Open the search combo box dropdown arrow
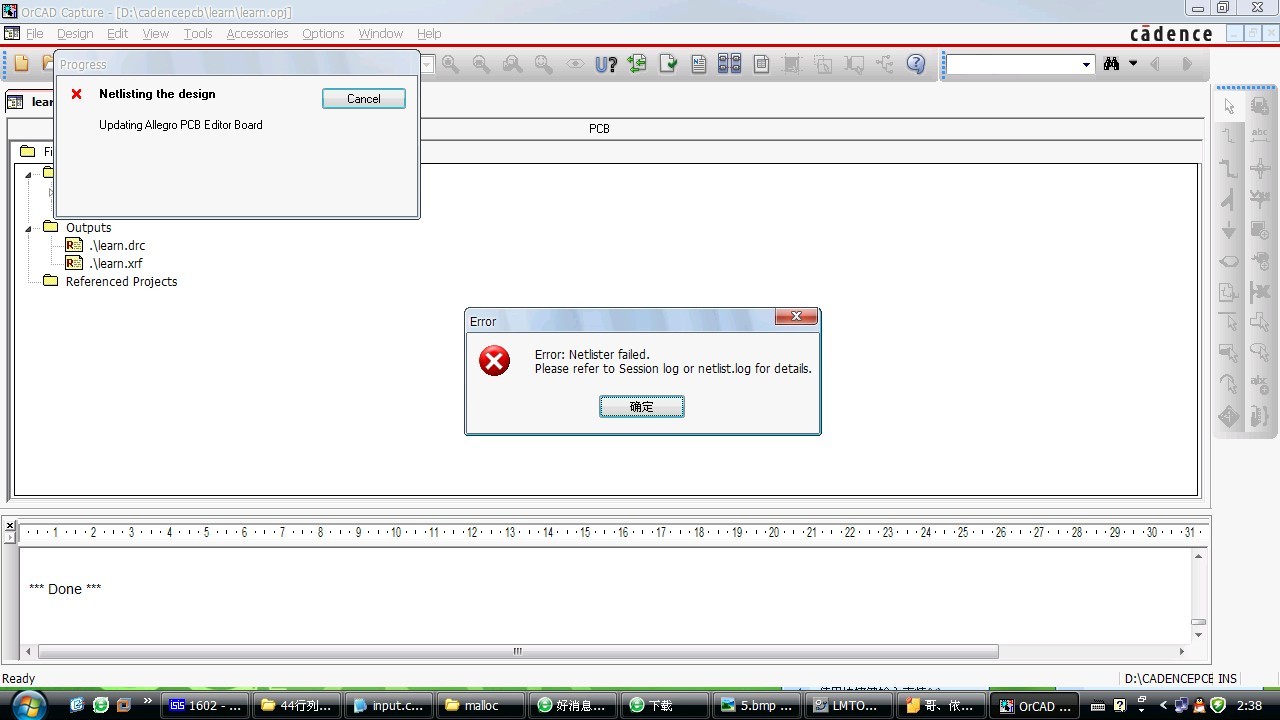The height and width of the screenshot is (720, 1280). click(x=1086, y=65)
